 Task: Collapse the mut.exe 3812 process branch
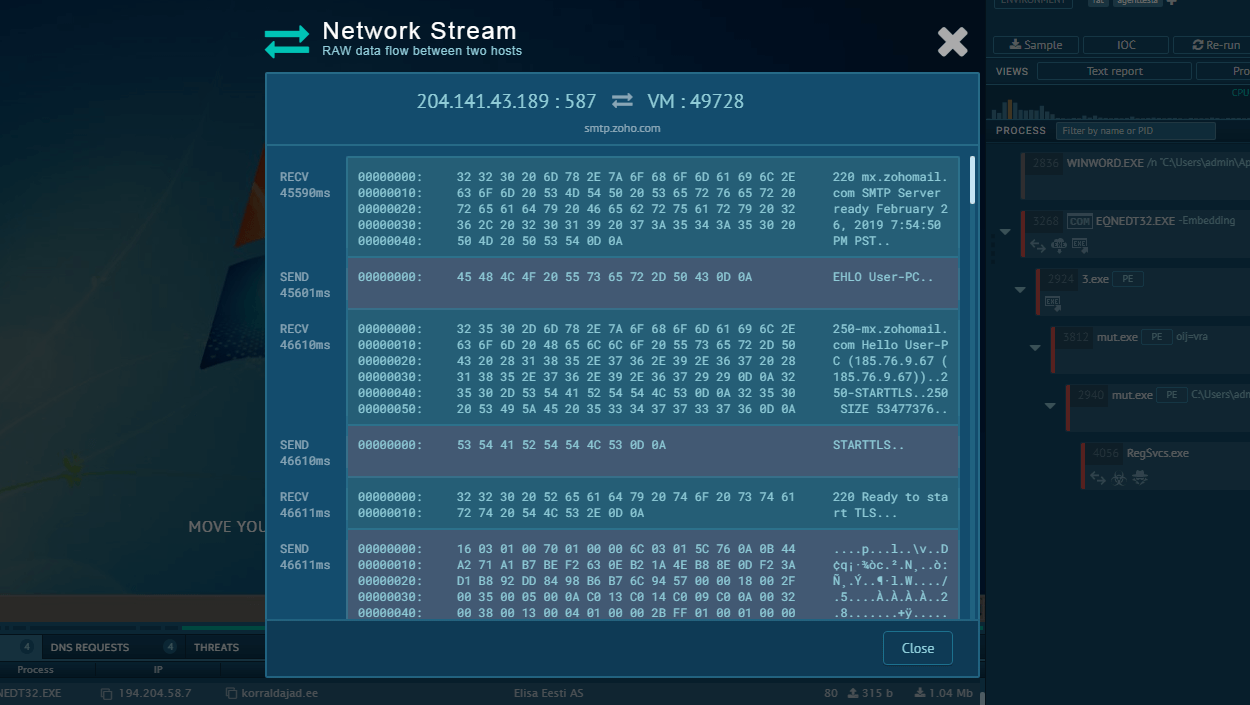(x=1035, y=348)
